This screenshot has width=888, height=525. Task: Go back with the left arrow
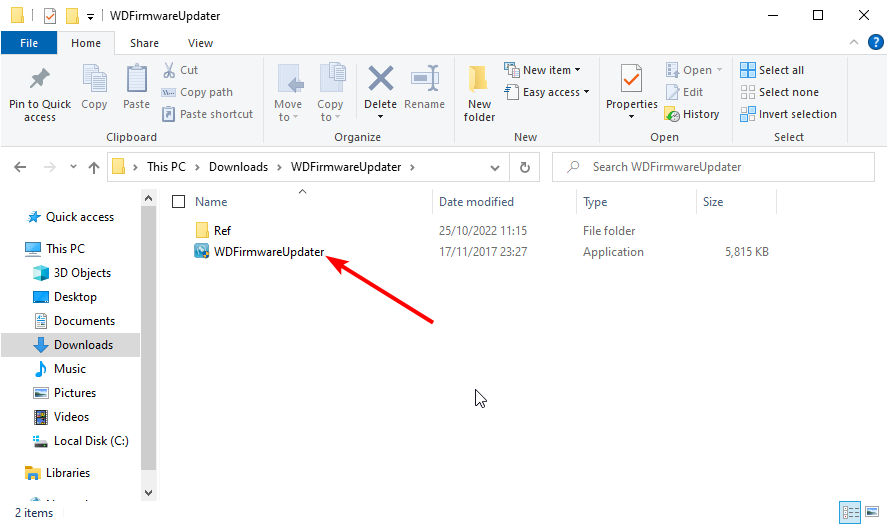pos(20,167)
